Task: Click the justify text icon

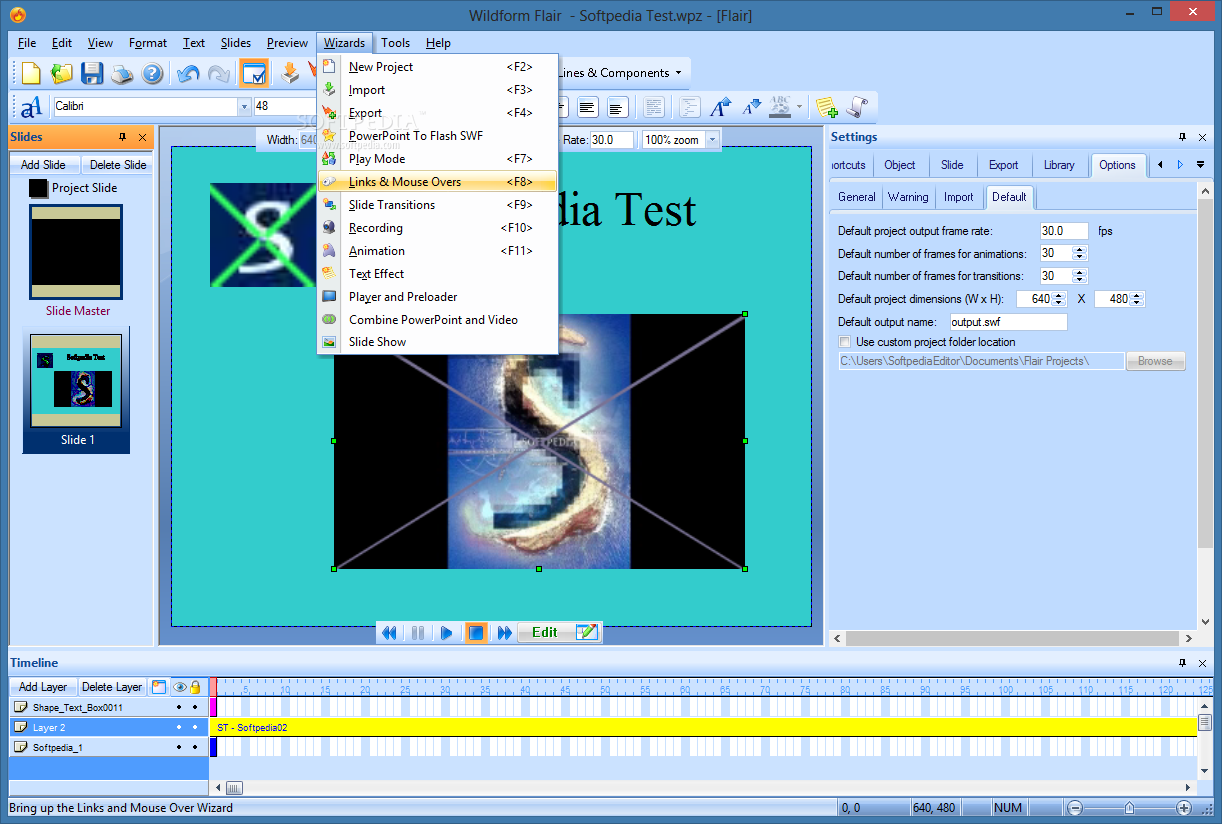Action: pyautogui.click(x=654, y=107)
